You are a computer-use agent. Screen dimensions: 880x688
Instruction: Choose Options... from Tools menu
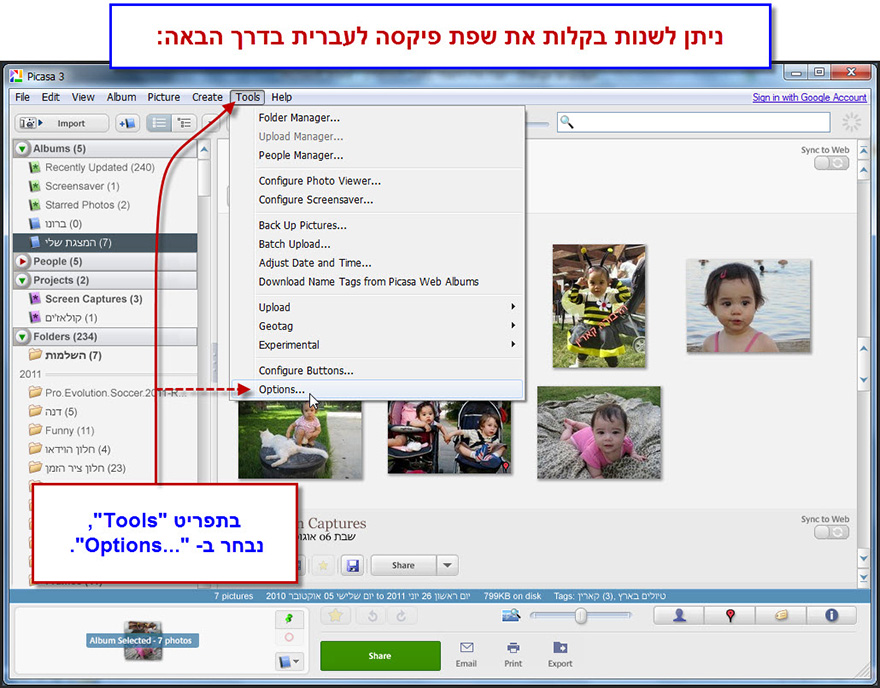pyautogui.click(x=377, y=389)
